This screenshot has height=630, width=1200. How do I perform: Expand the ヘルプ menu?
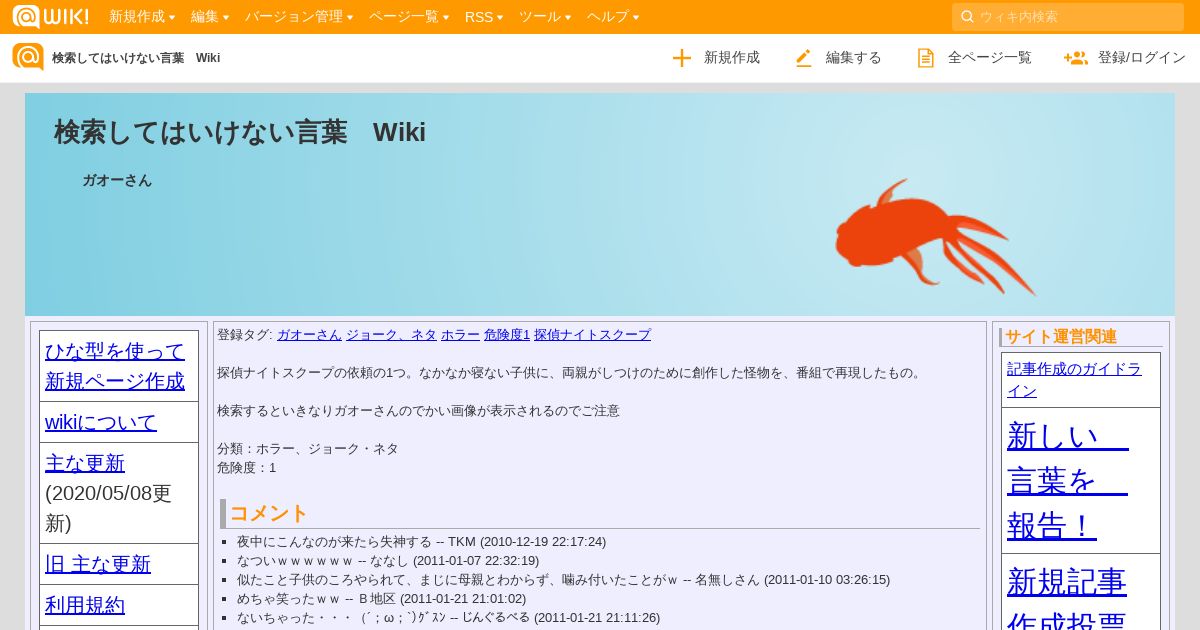click(x=613, y=17)
